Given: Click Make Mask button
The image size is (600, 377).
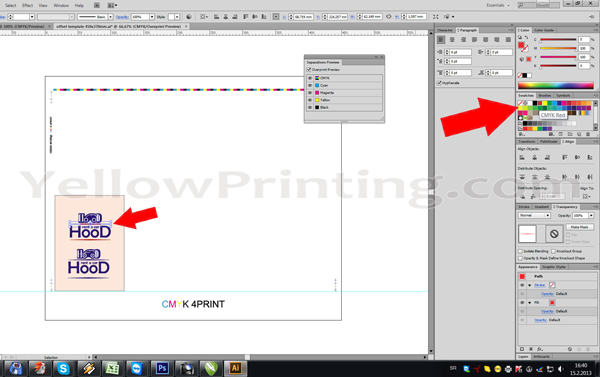Looking at the screenshot, I should click(x=580, y=227).
